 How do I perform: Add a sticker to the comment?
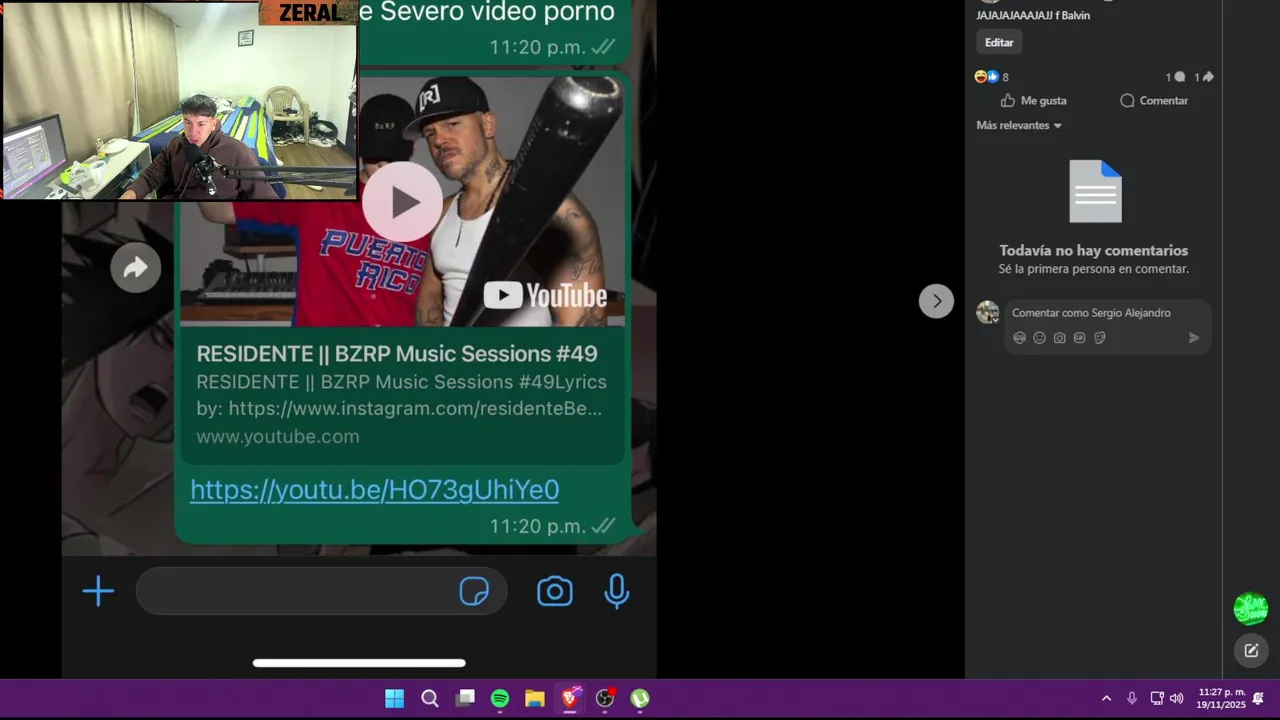(x=1099, y=338)
